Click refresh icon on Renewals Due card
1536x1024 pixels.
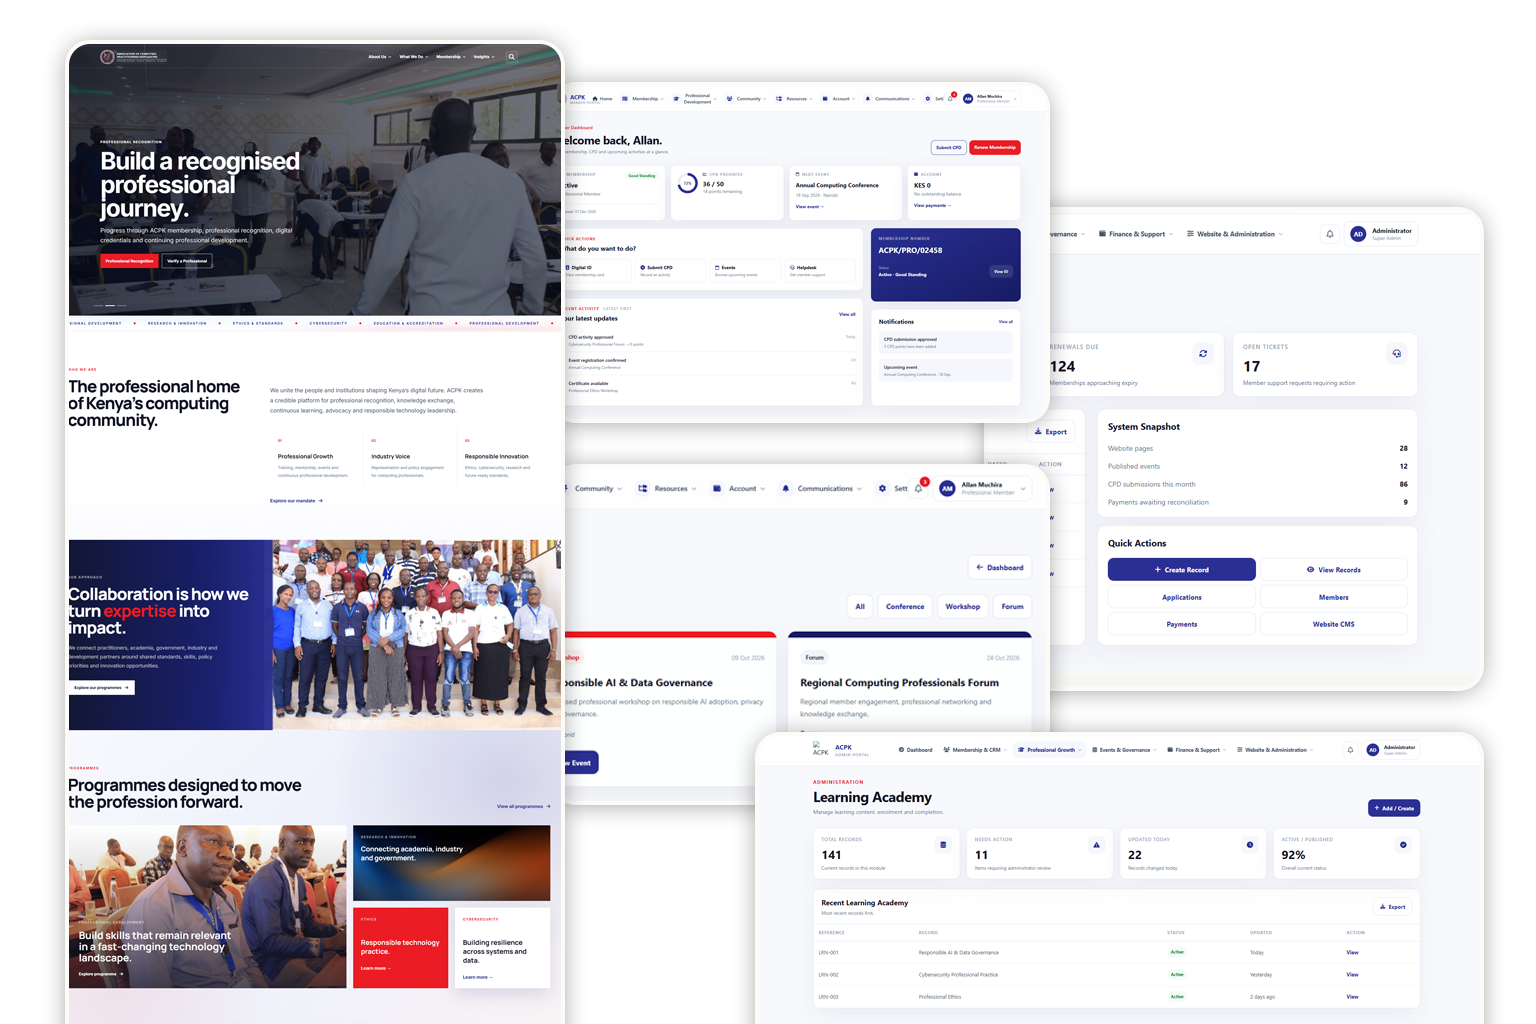[1203, 353]
